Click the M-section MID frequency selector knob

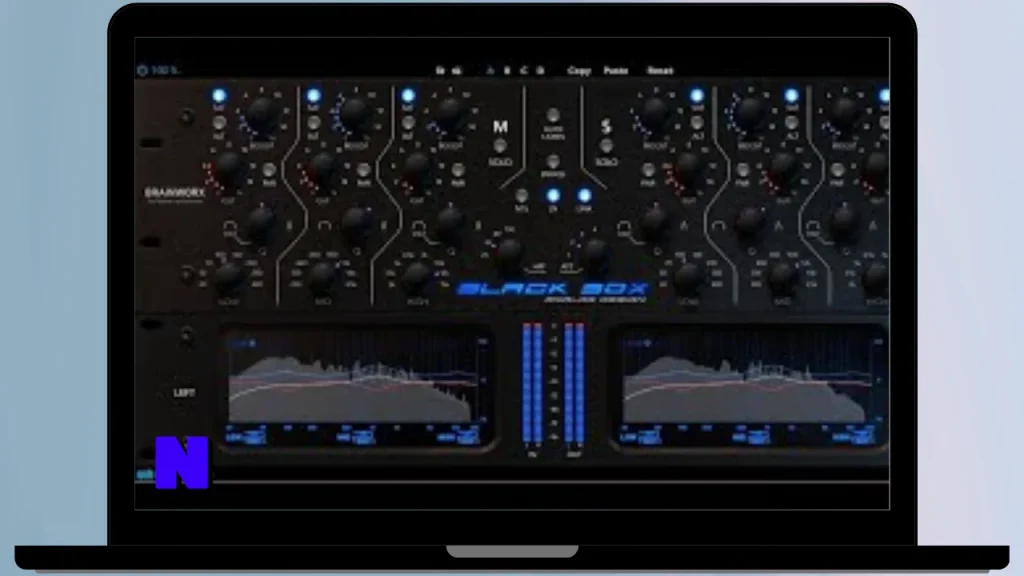pos(323,277)
